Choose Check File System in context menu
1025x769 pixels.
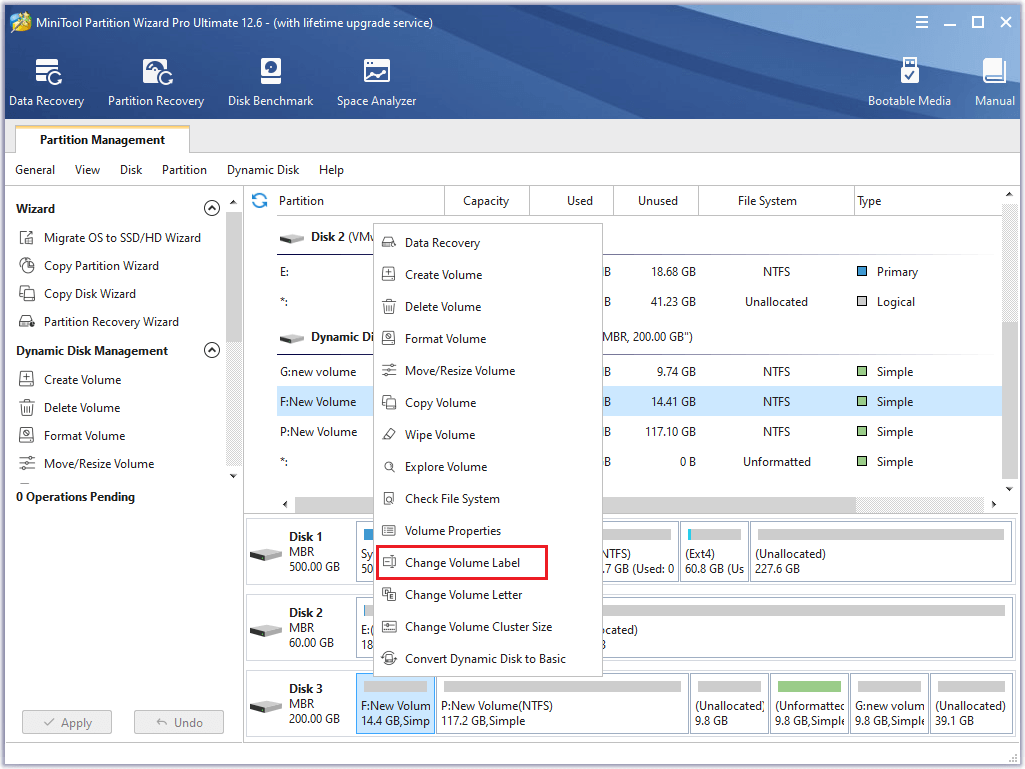click(x=488, y=499)
